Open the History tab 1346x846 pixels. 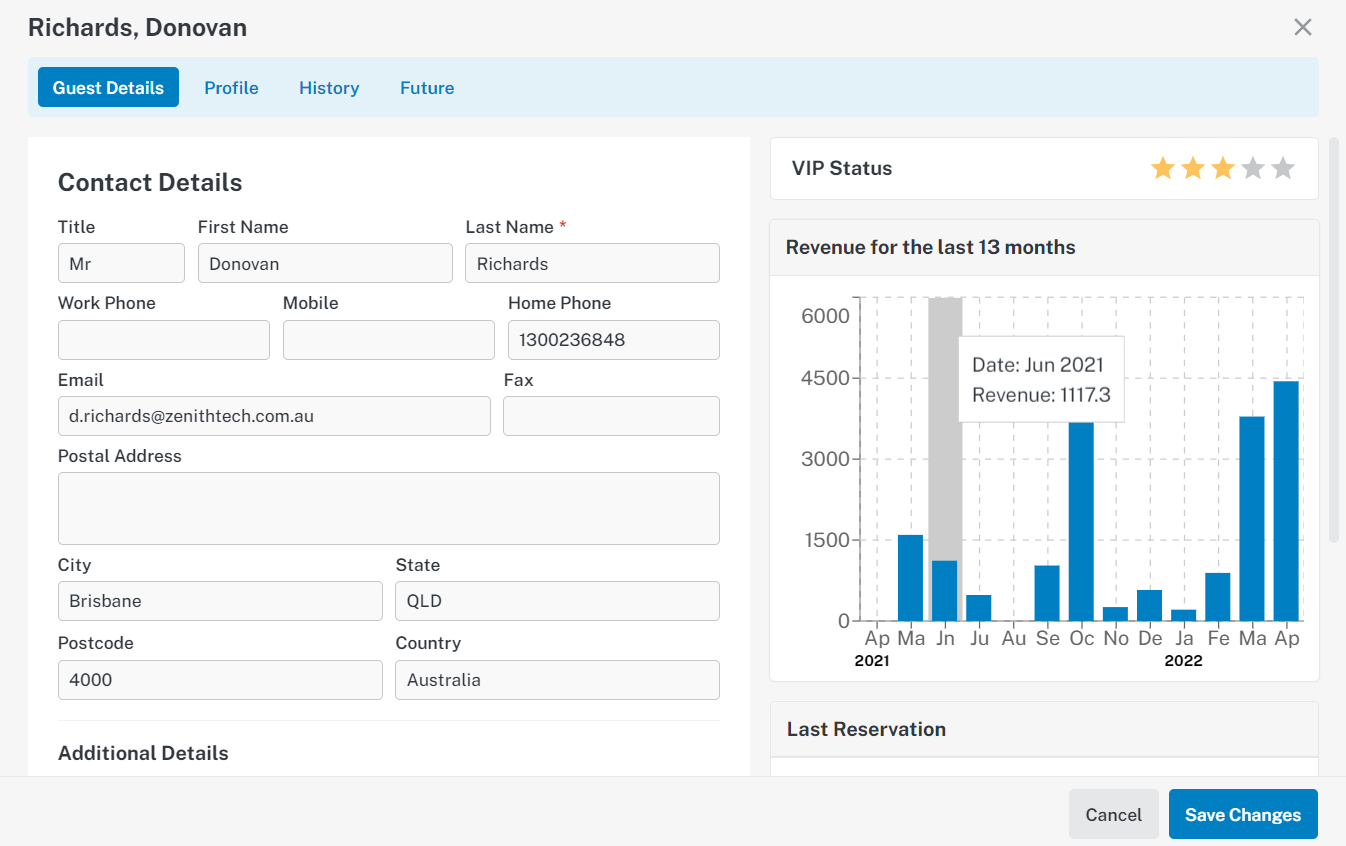(x=329, y=87)
